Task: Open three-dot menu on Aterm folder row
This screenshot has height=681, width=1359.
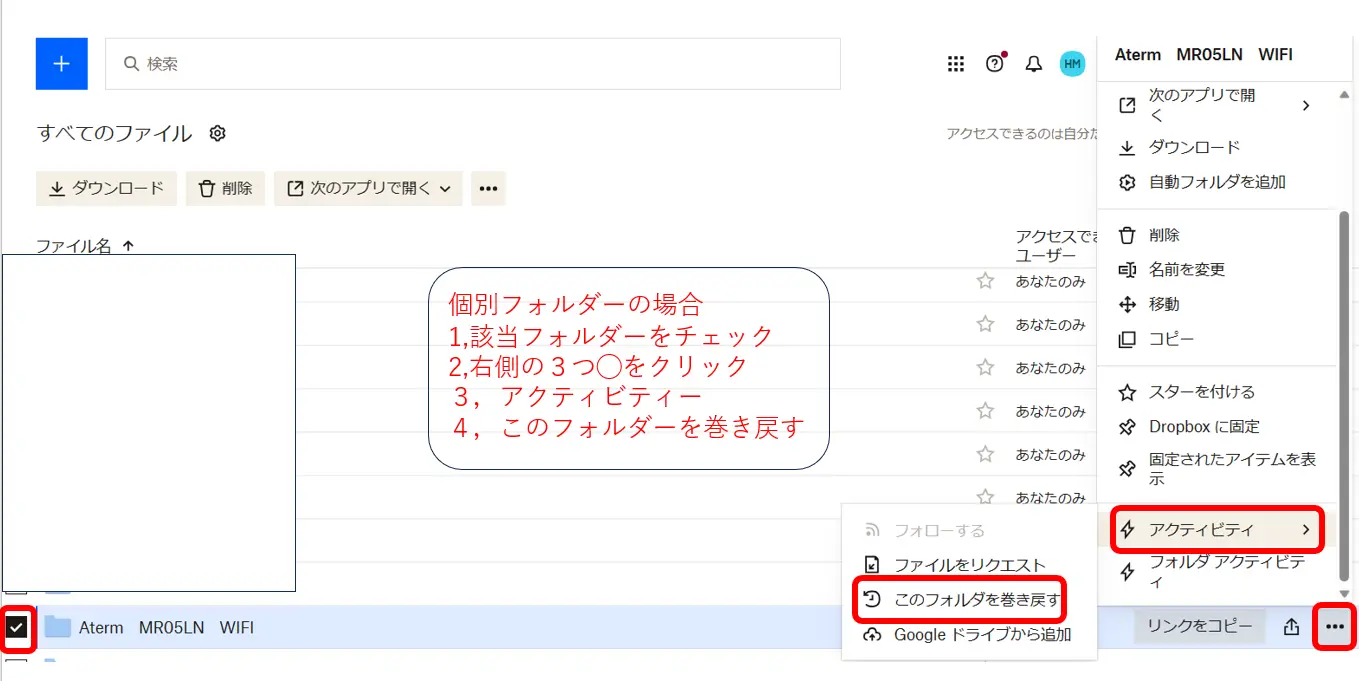Action: pos(1334,627)
